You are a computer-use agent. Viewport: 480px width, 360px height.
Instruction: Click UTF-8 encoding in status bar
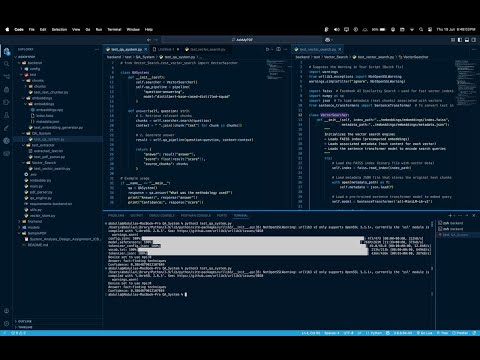point(348,333)
